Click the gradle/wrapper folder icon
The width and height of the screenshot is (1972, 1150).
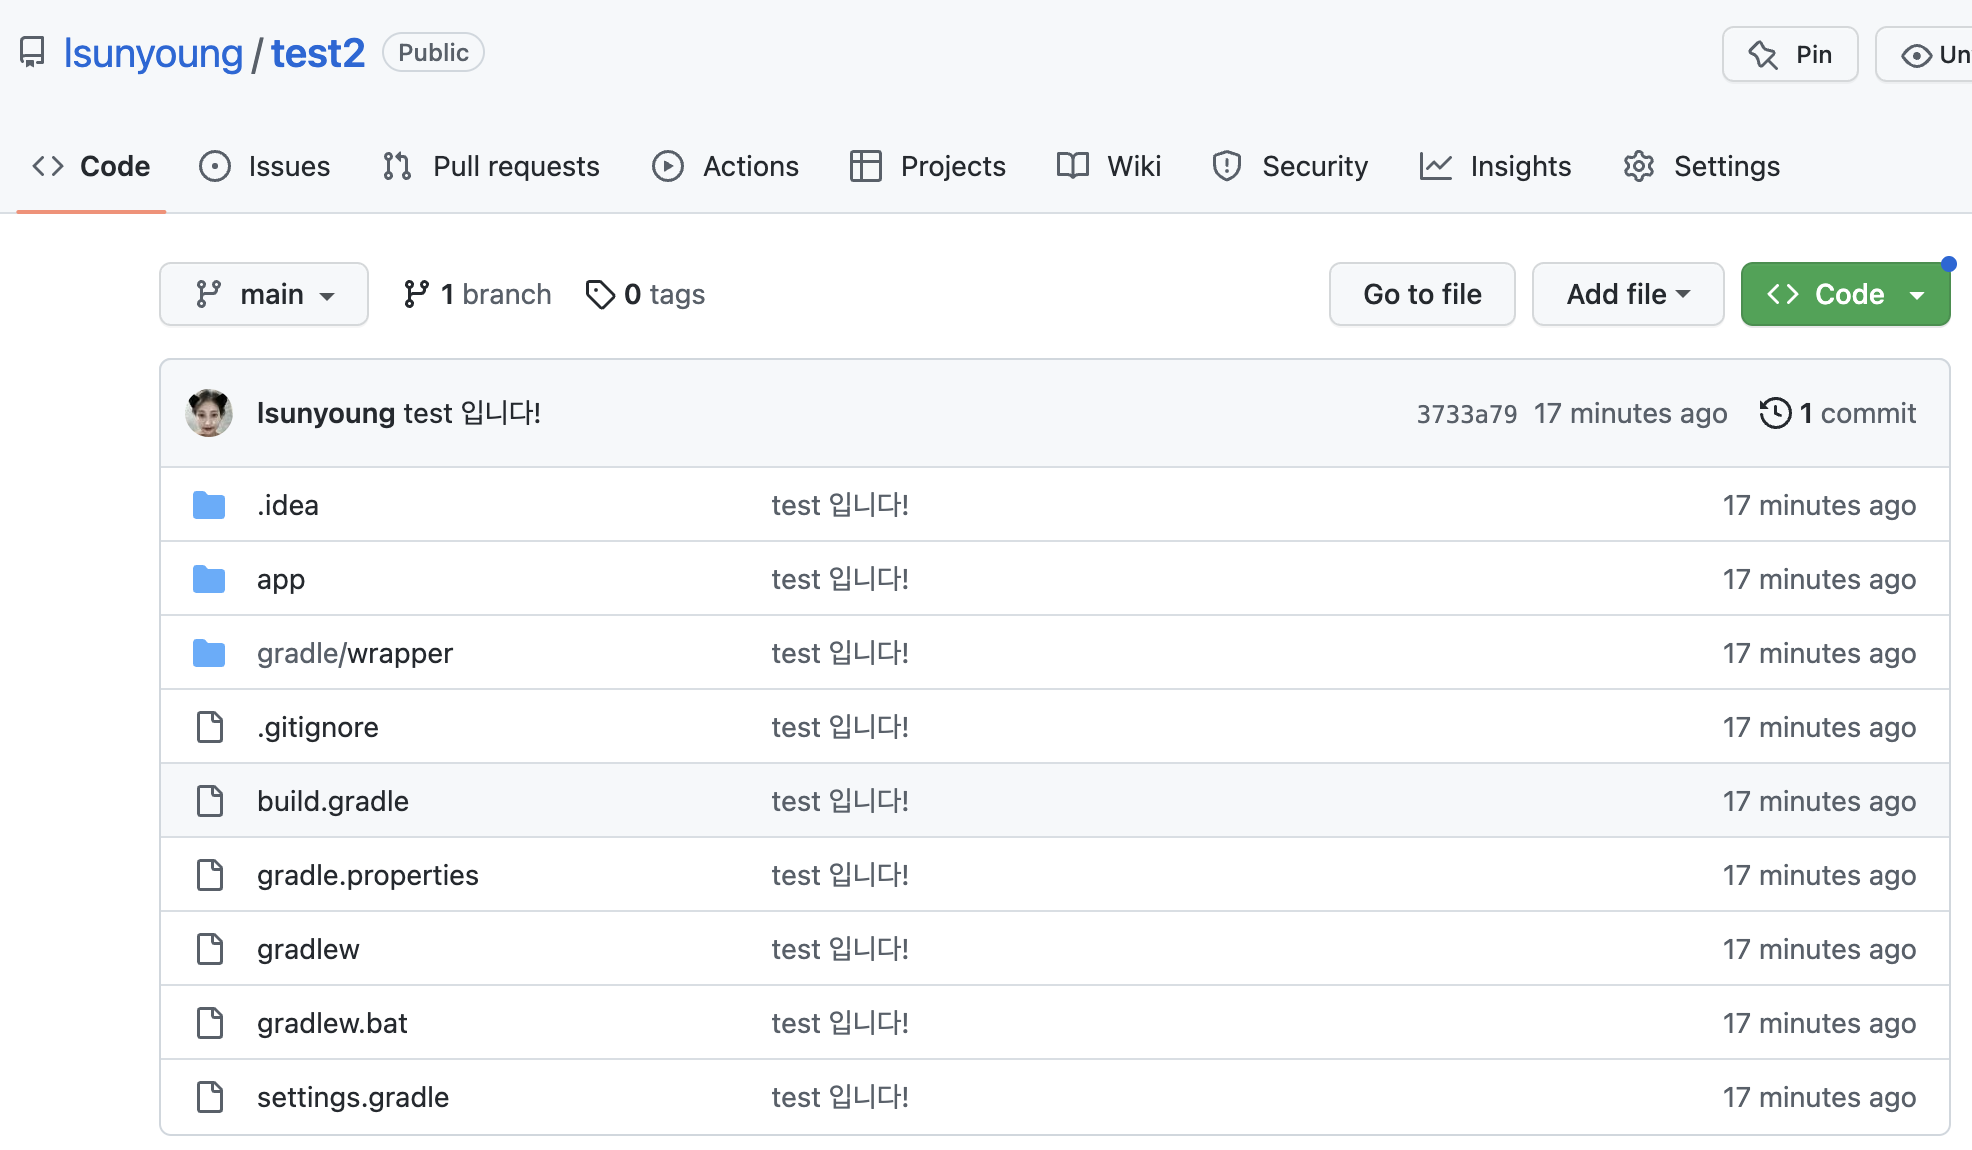coord(209,653)
